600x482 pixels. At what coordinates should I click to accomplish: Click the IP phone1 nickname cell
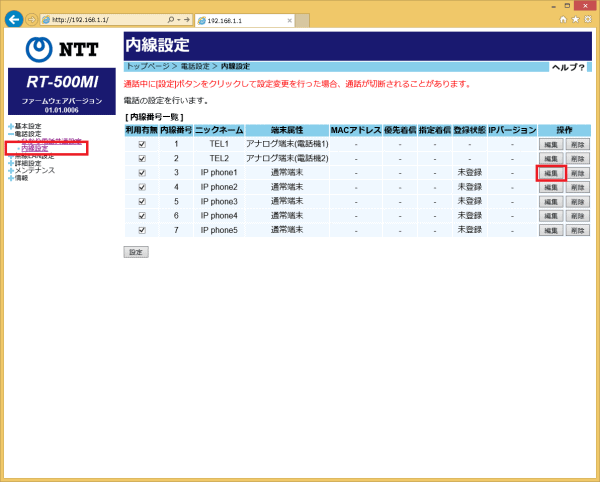(x=219, y=173)
